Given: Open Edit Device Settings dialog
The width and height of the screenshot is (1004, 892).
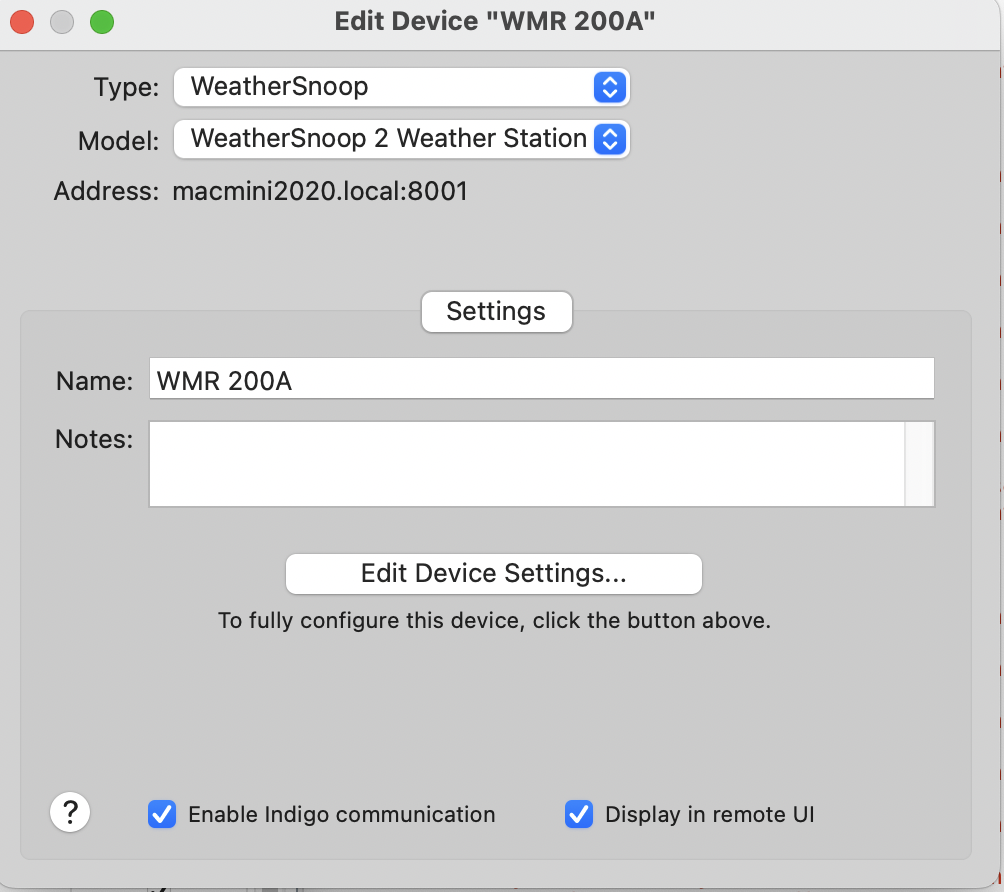Looking at the screenshot, I should (494, 574).
